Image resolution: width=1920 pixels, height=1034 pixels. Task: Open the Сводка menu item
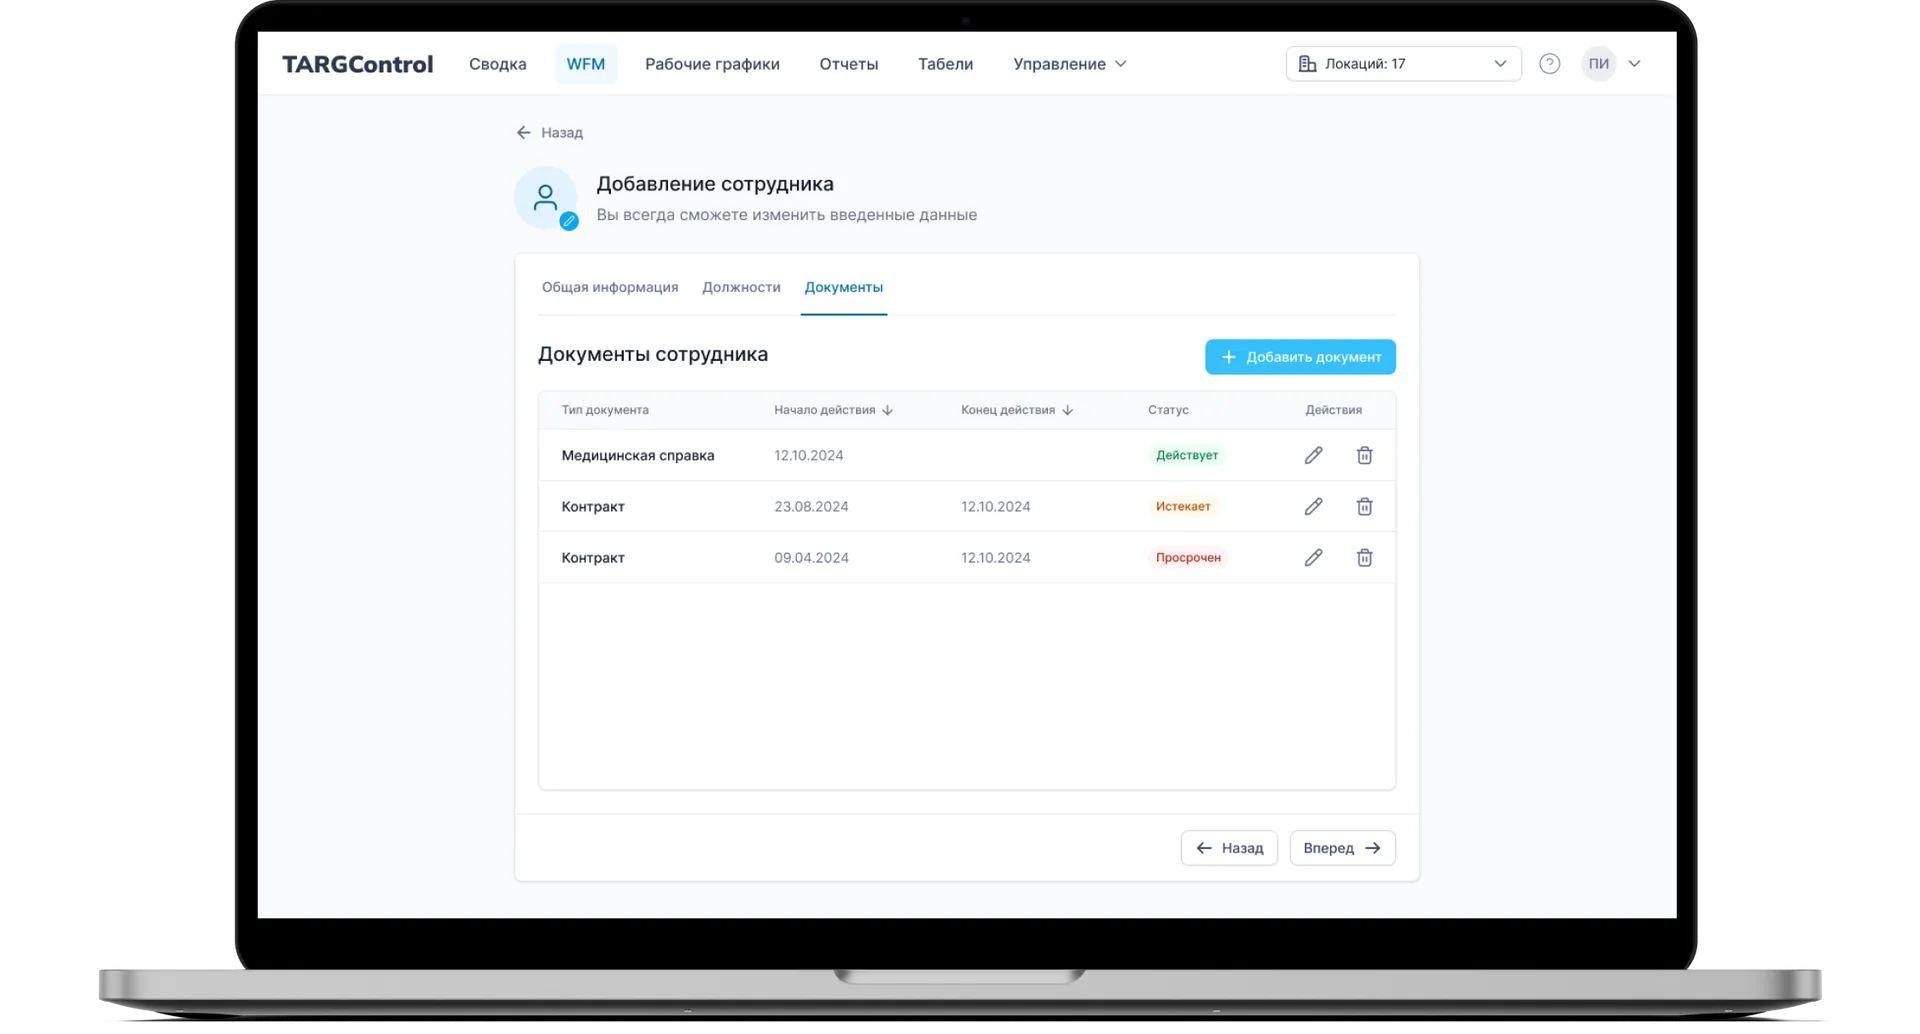[x=497, y=64]
